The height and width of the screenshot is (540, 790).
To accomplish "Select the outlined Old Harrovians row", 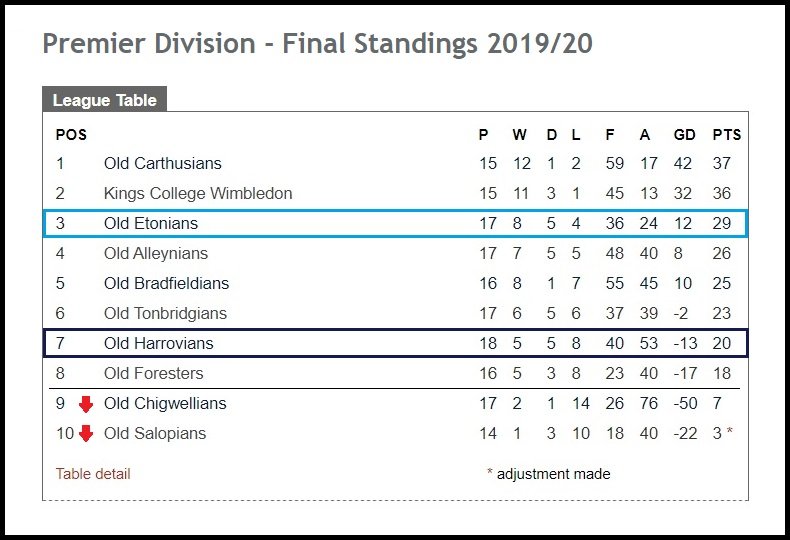I will point(396,343).
